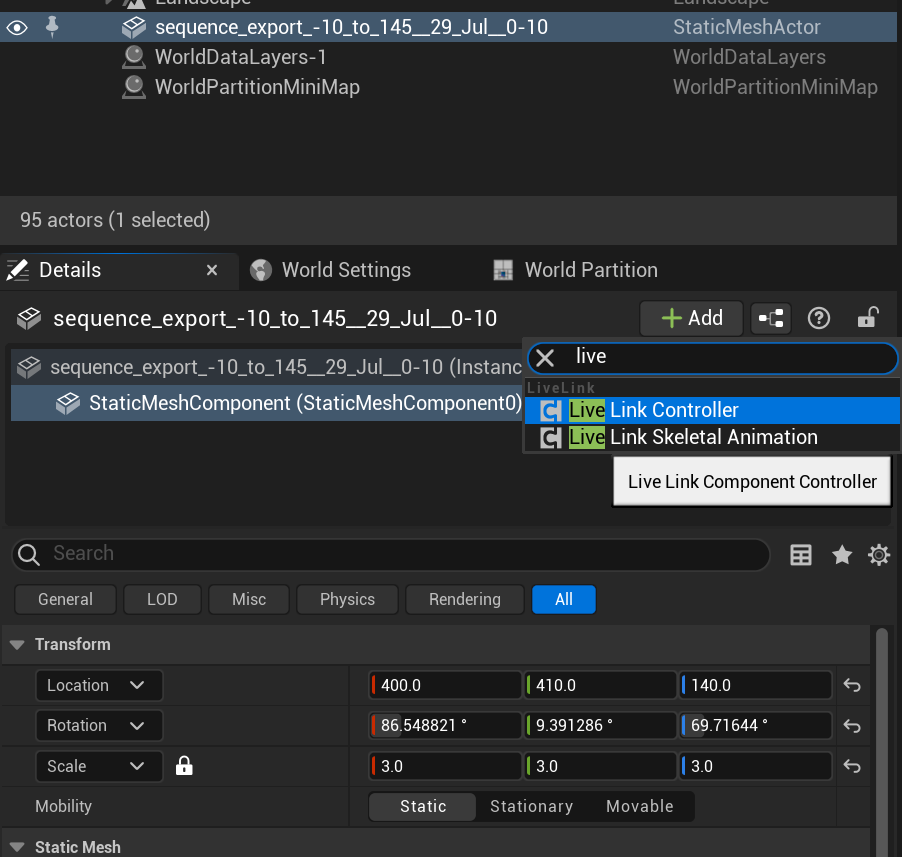902x857 pixels.
Task: Click the Blueprint/Add Script icon button
Action: click(x=770, y=318)
